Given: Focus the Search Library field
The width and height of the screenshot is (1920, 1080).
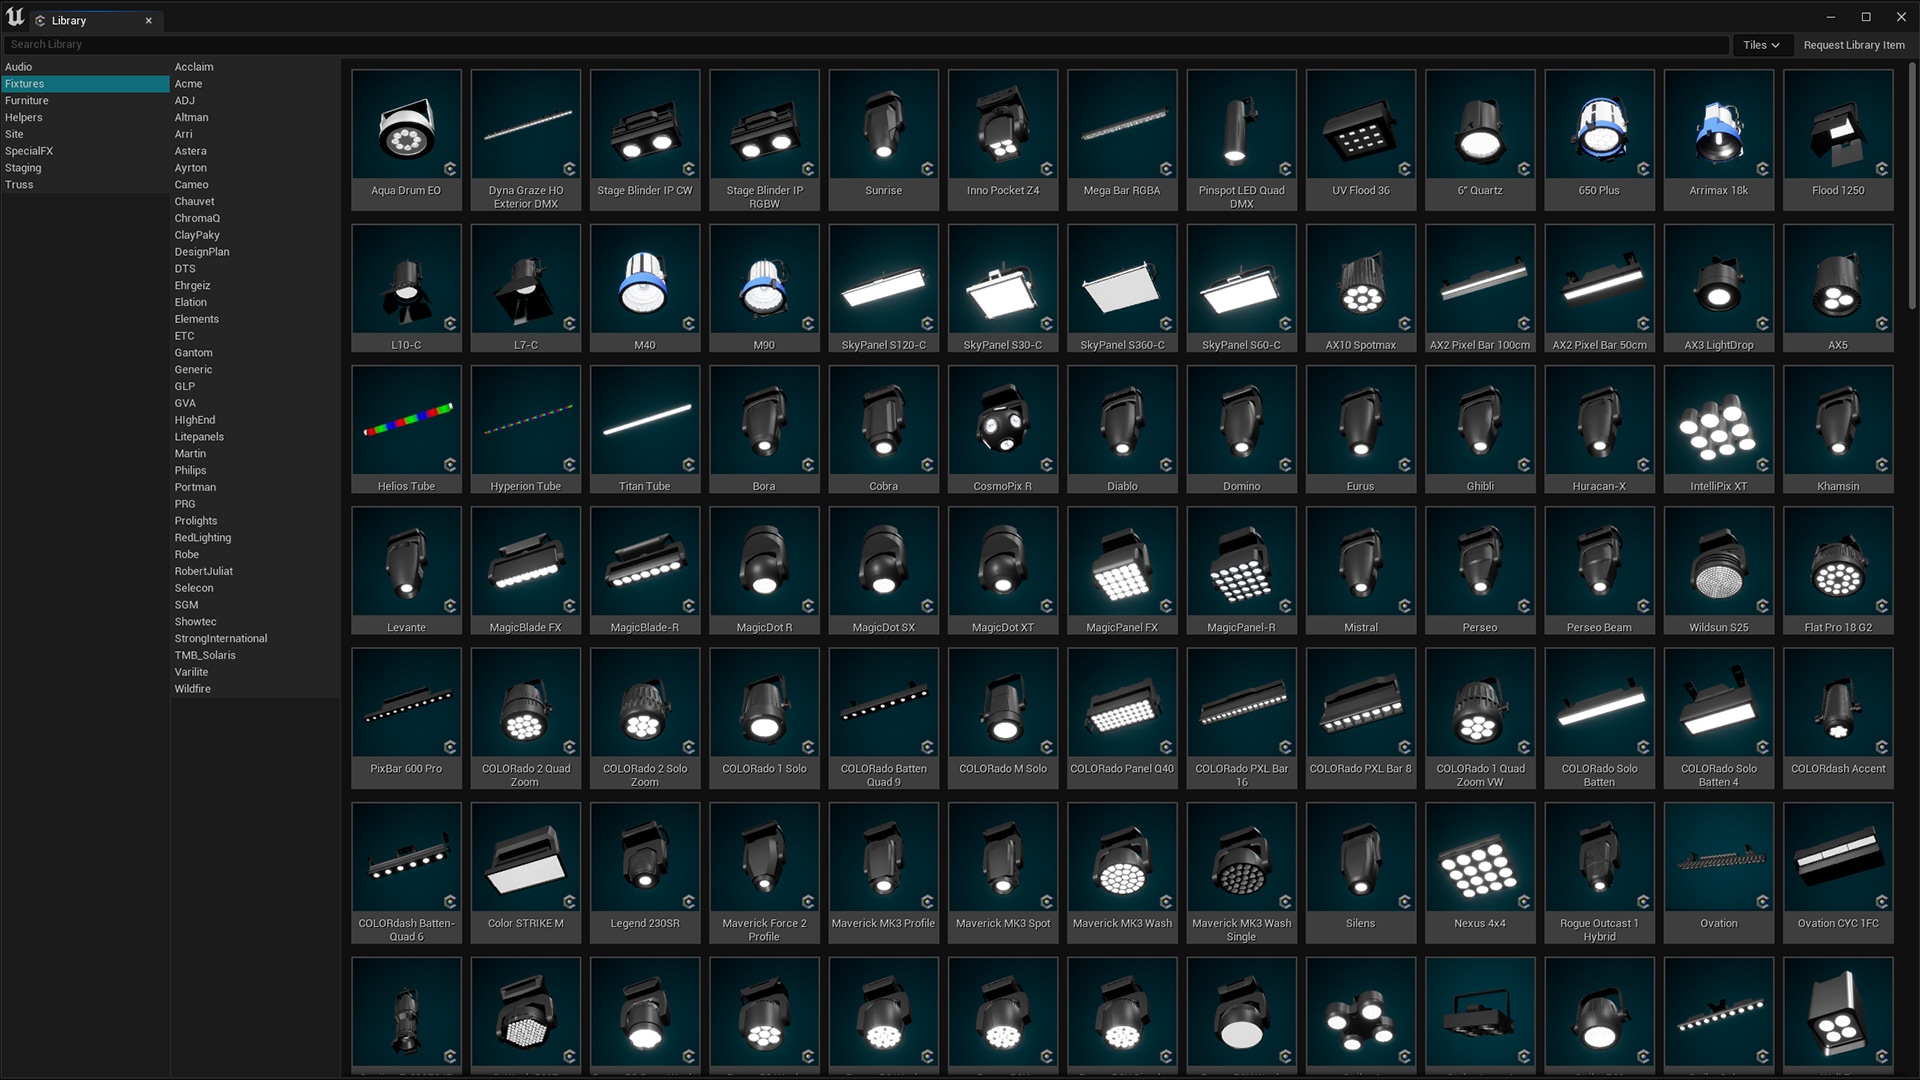Looking at the screenshot, I should point(866,45).
